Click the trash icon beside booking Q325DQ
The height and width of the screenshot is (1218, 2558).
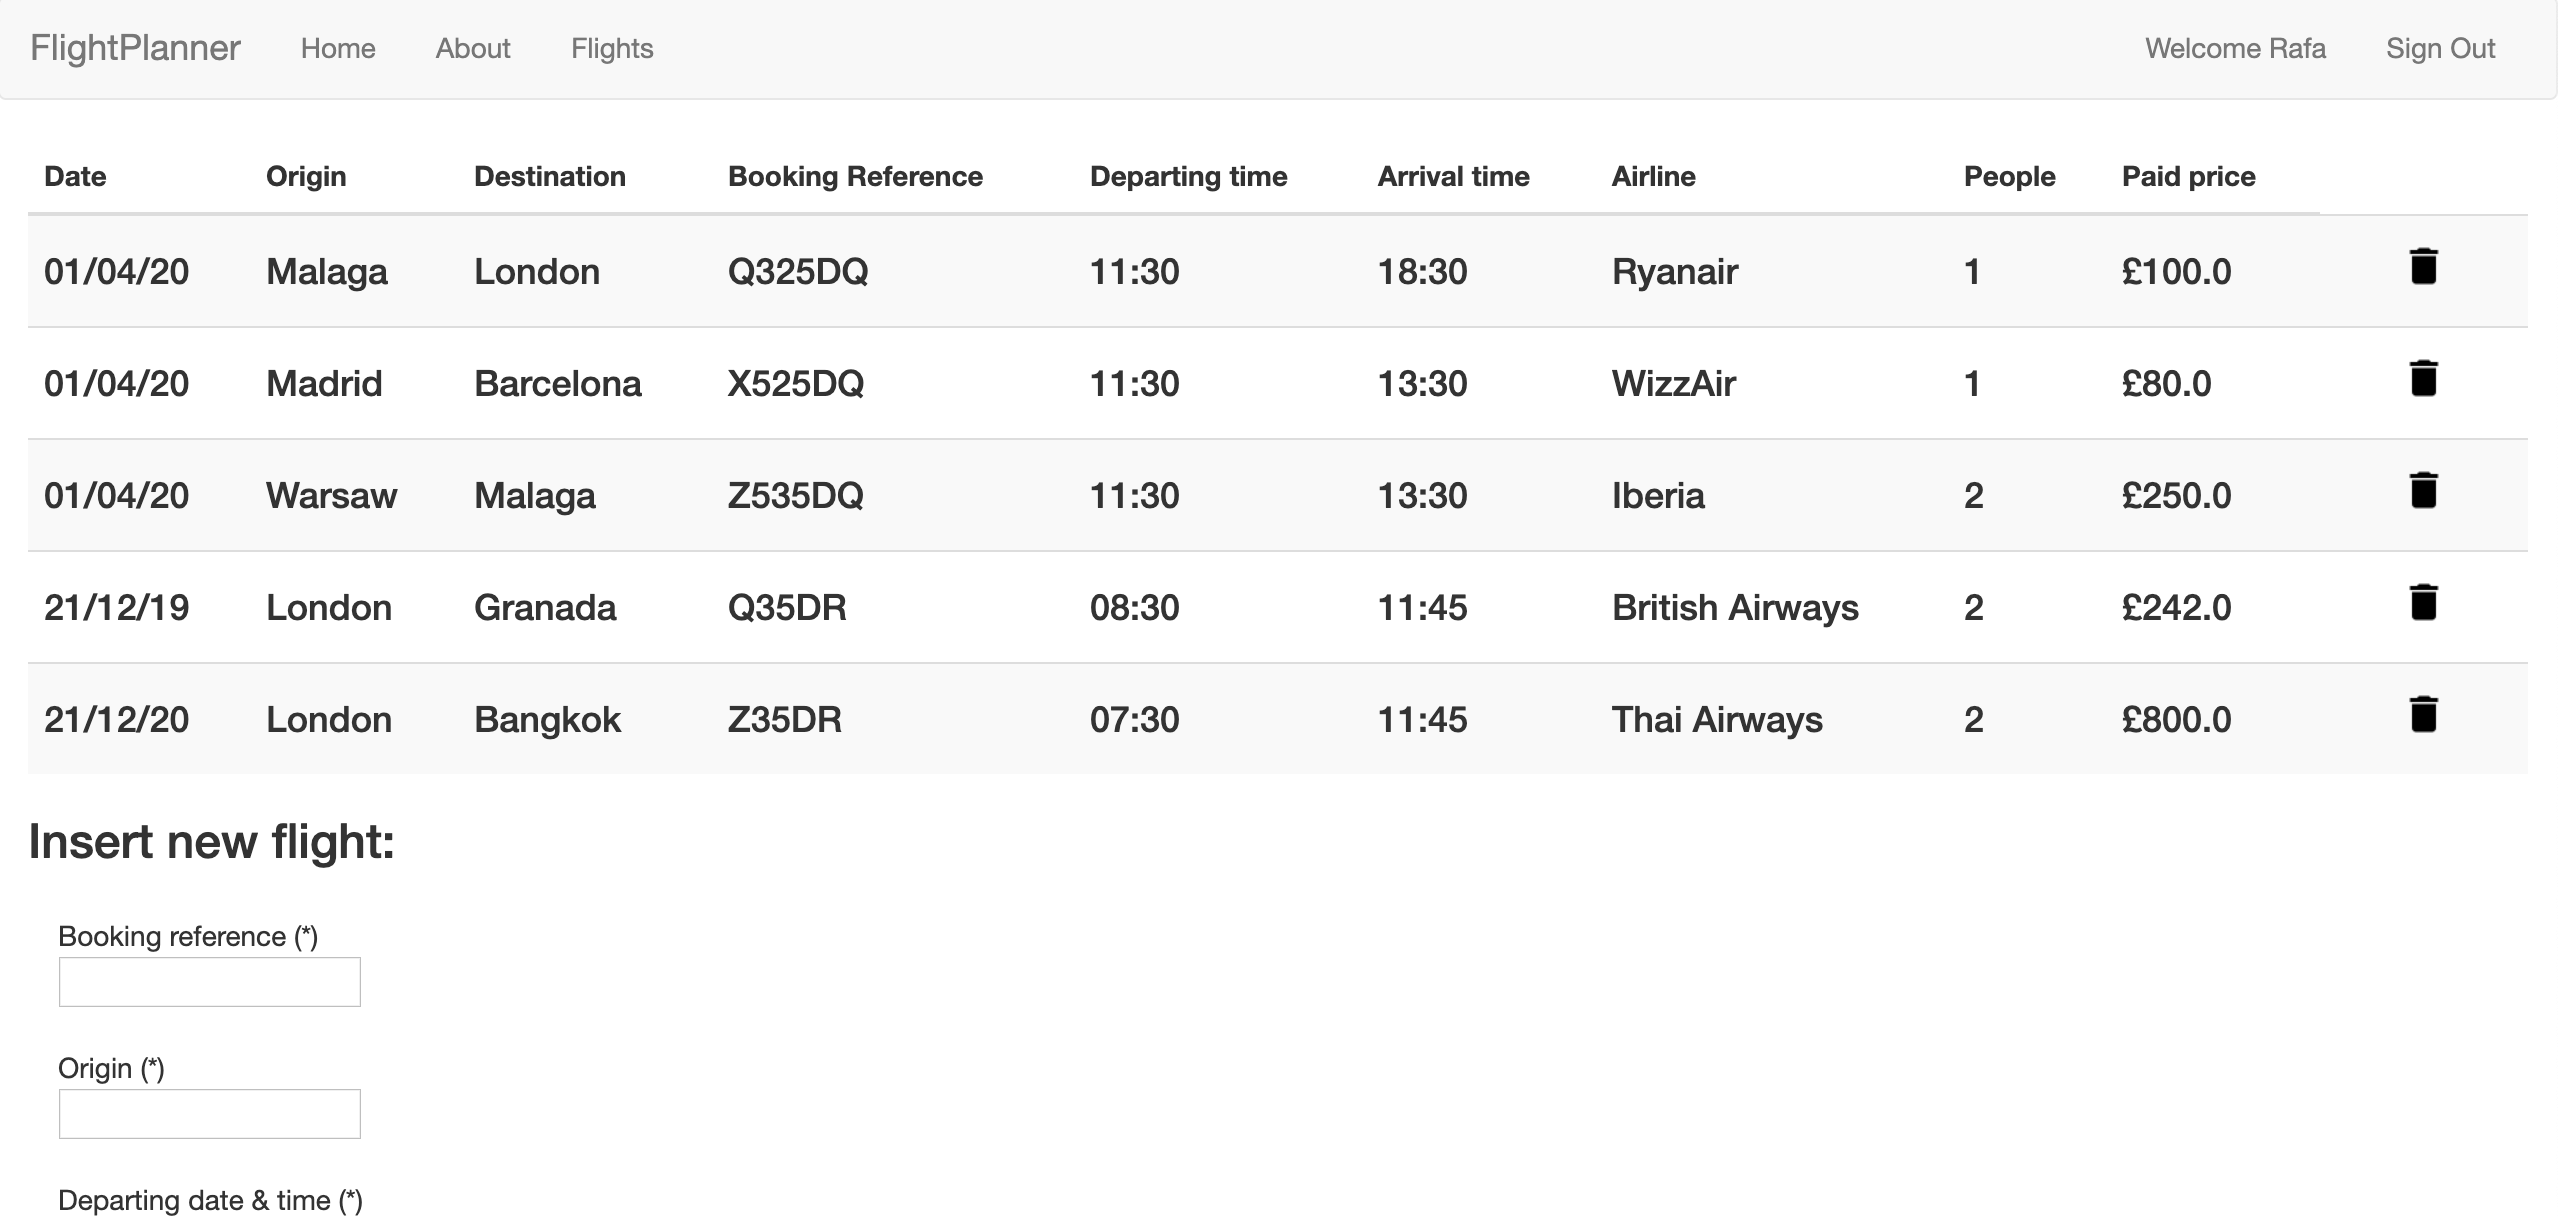(x=2424, y=267)
